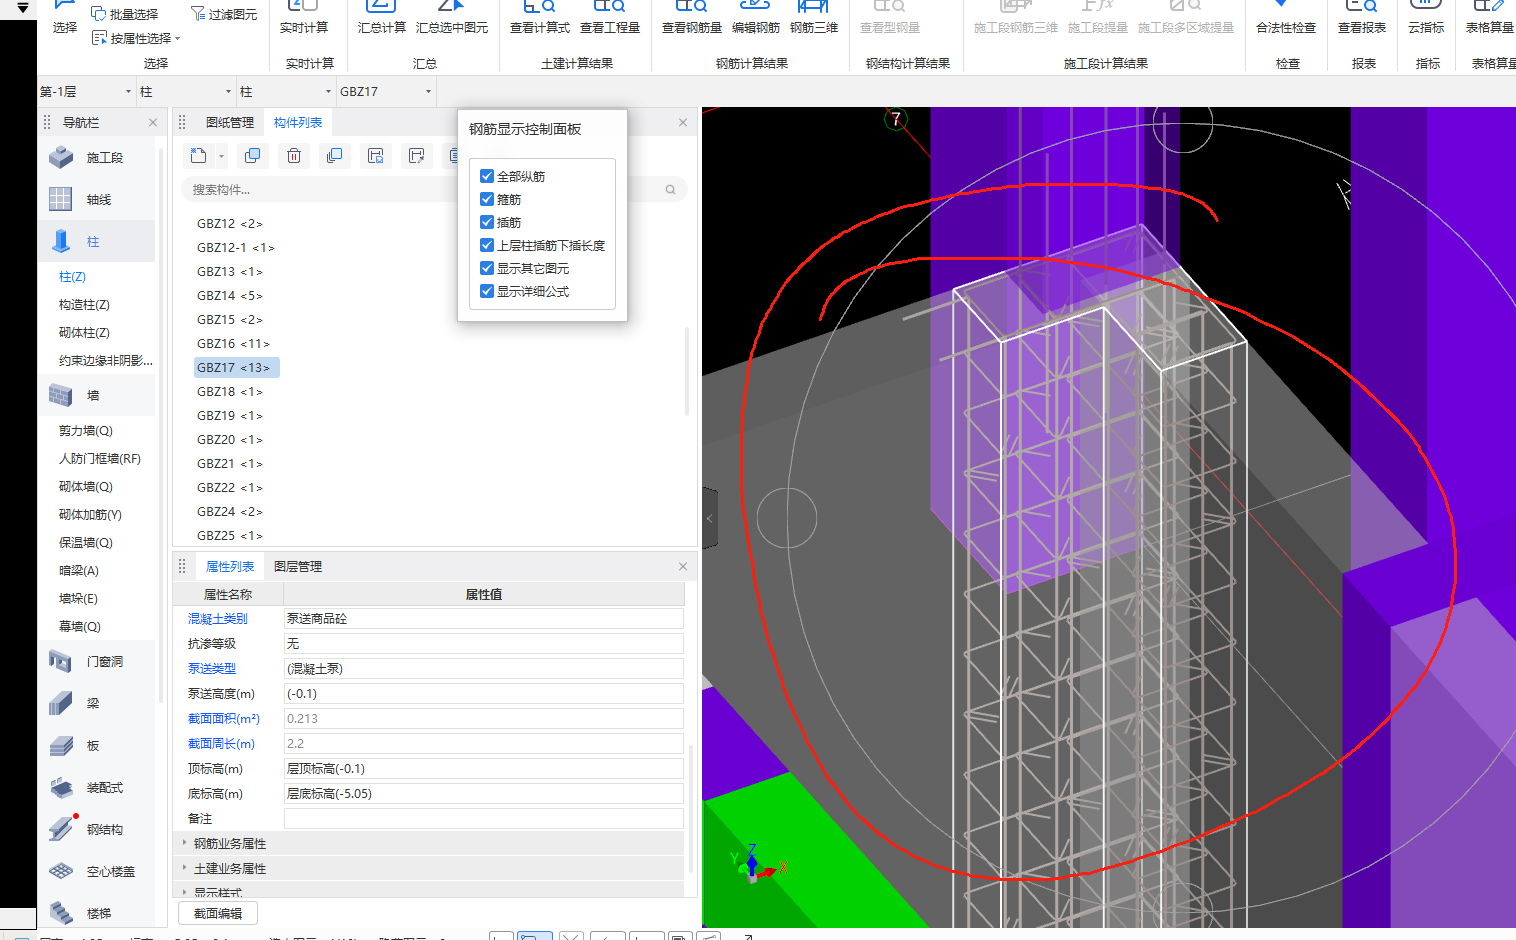Toggle 显示详细公式 checkbox

tap(487, 291)
